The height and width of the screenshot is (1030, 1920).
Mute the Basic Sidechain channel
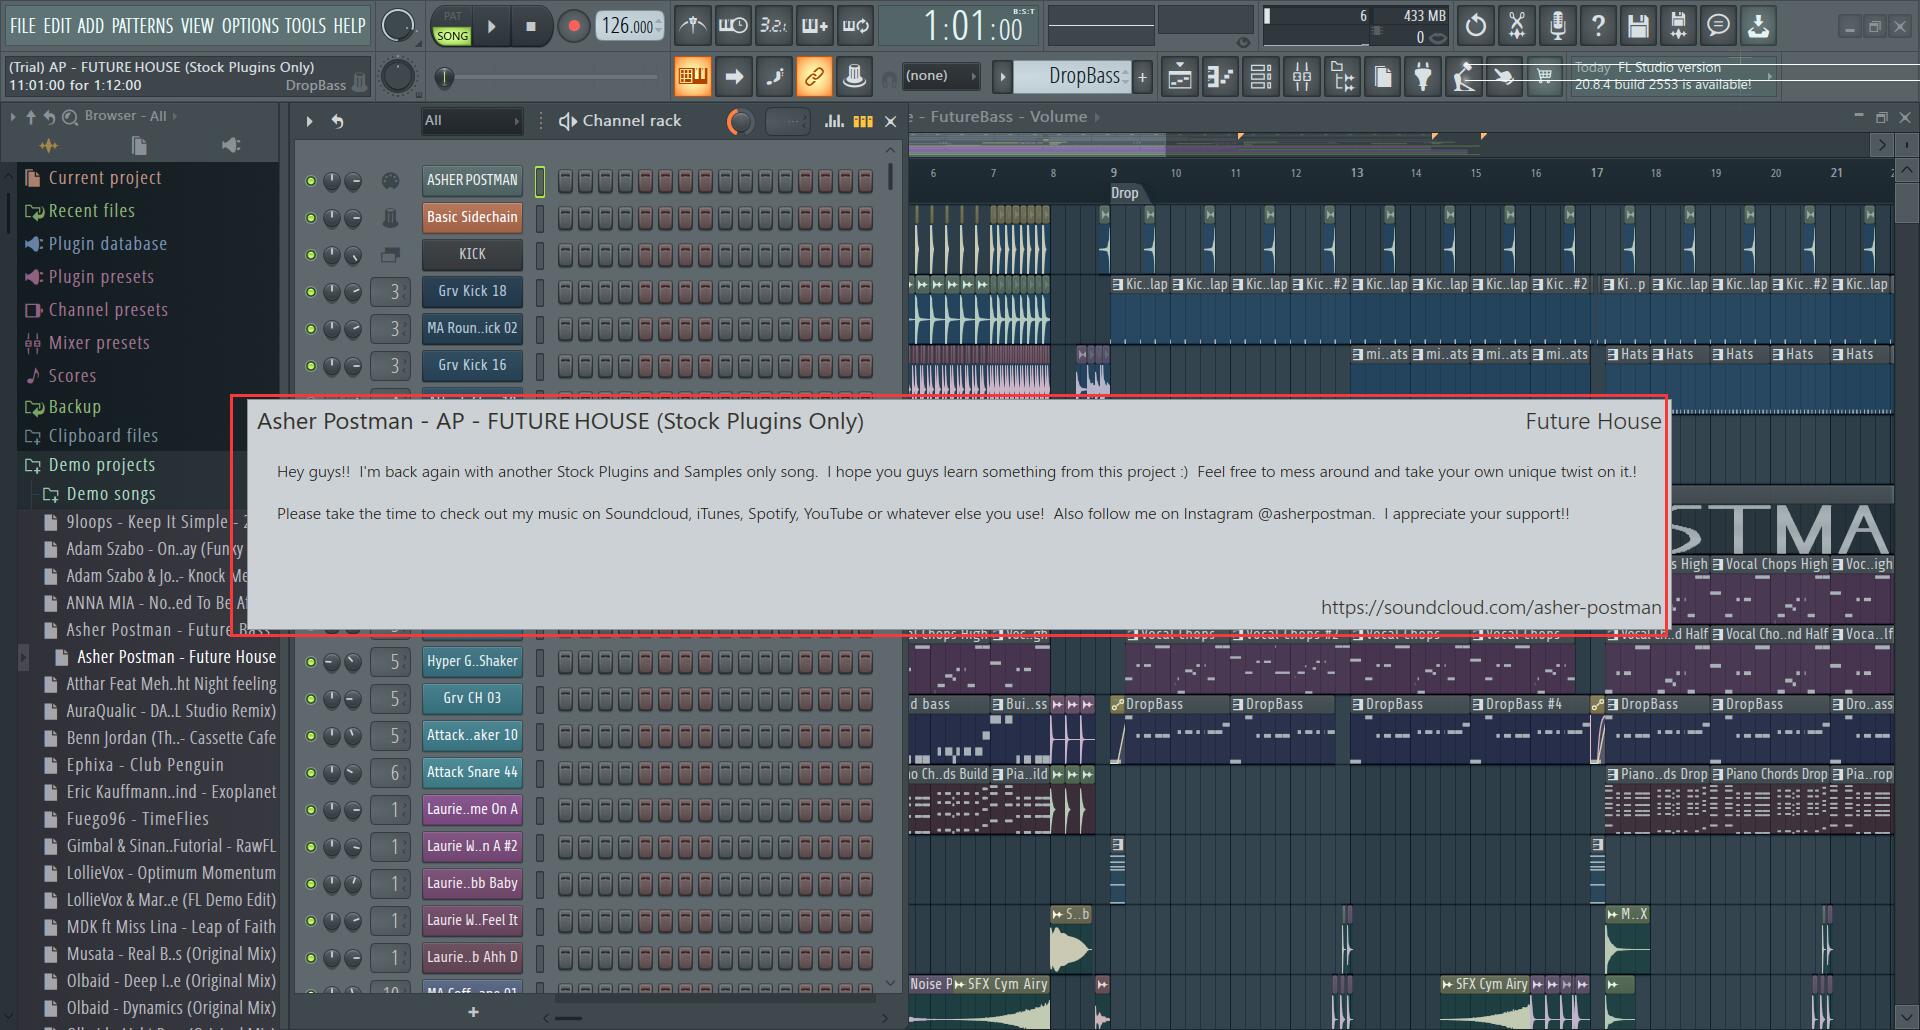311,218
